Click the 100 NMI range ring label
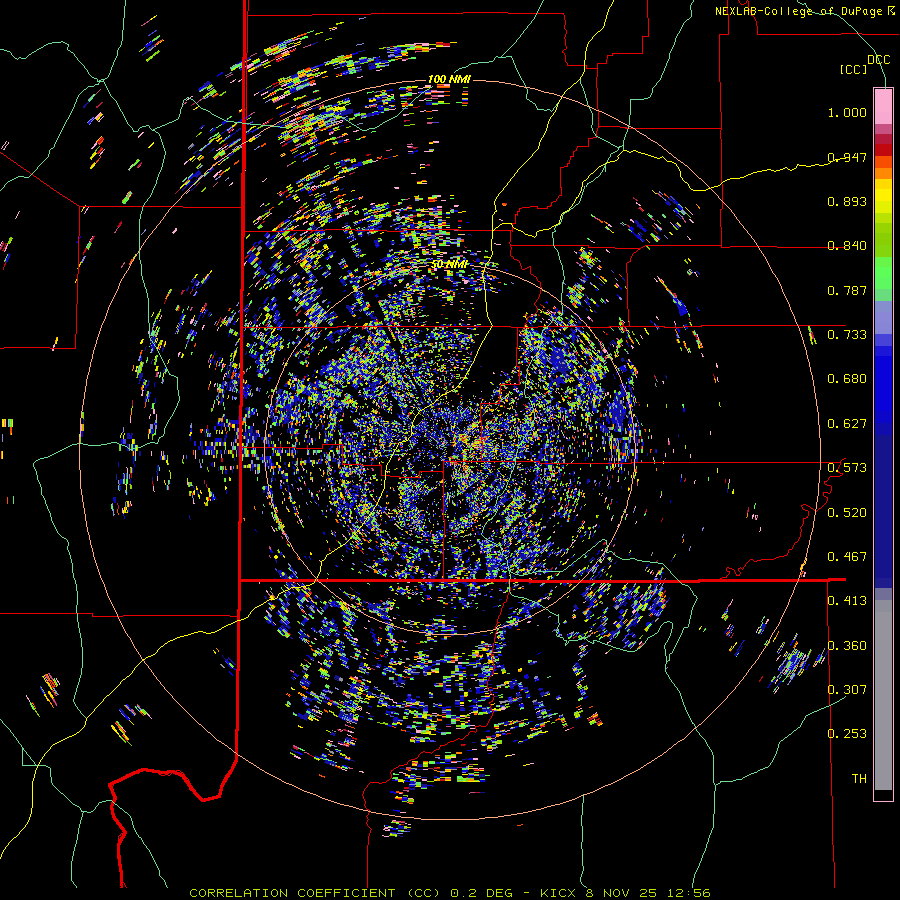The image size is (900, 900). click(x=449, y=79)
